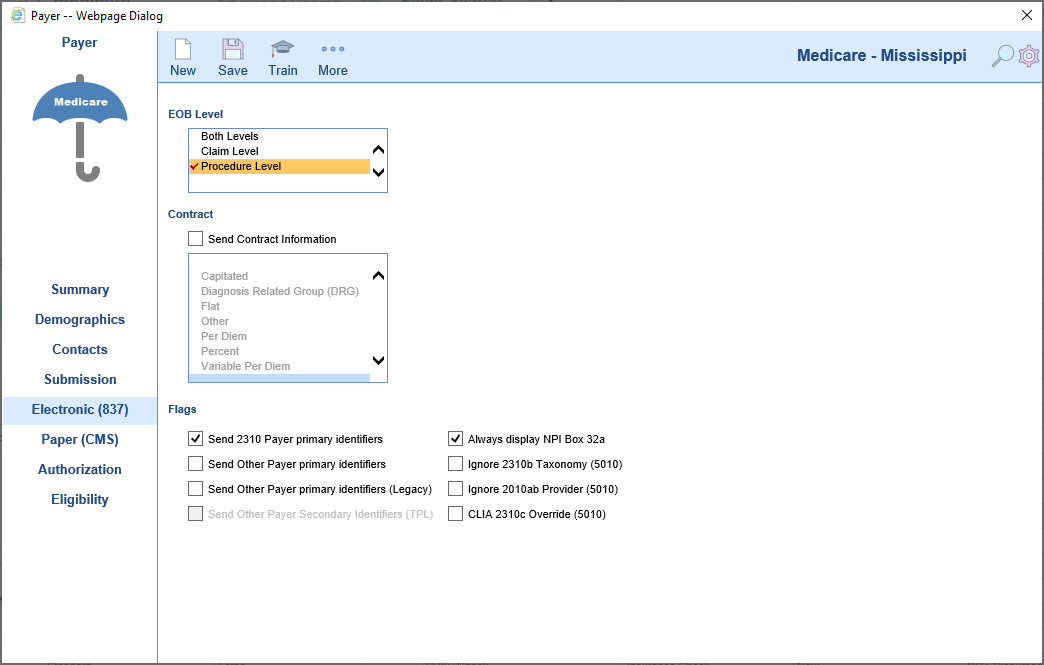Click the EOB Level list down arrow
The height and width of the screenshot is (665, 1044).
378,172
